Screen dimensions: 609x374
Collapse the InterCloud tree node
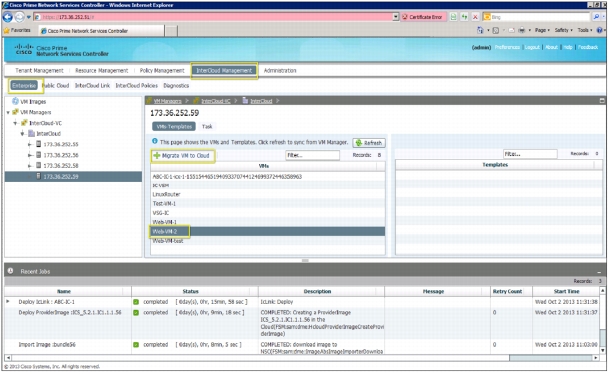click(x=23, y=134)
